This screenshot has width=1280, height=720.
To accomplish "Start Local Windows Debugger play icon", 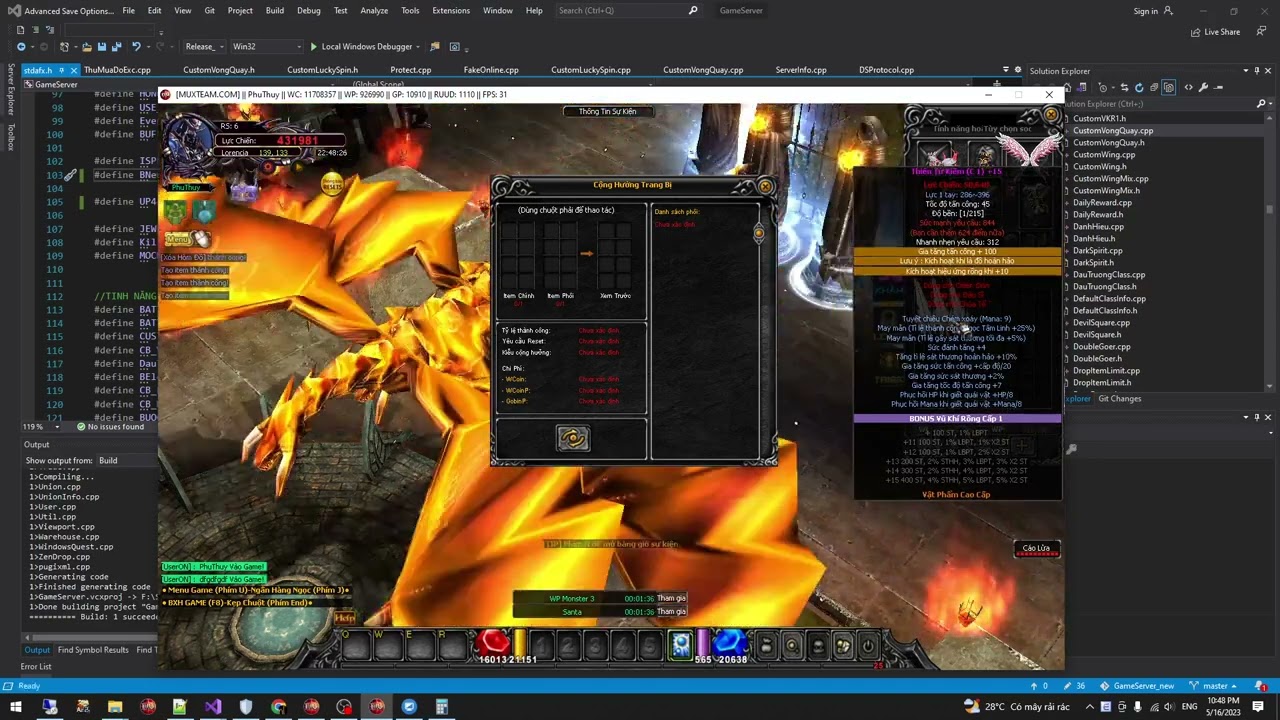I will click(x=313, y=46).
